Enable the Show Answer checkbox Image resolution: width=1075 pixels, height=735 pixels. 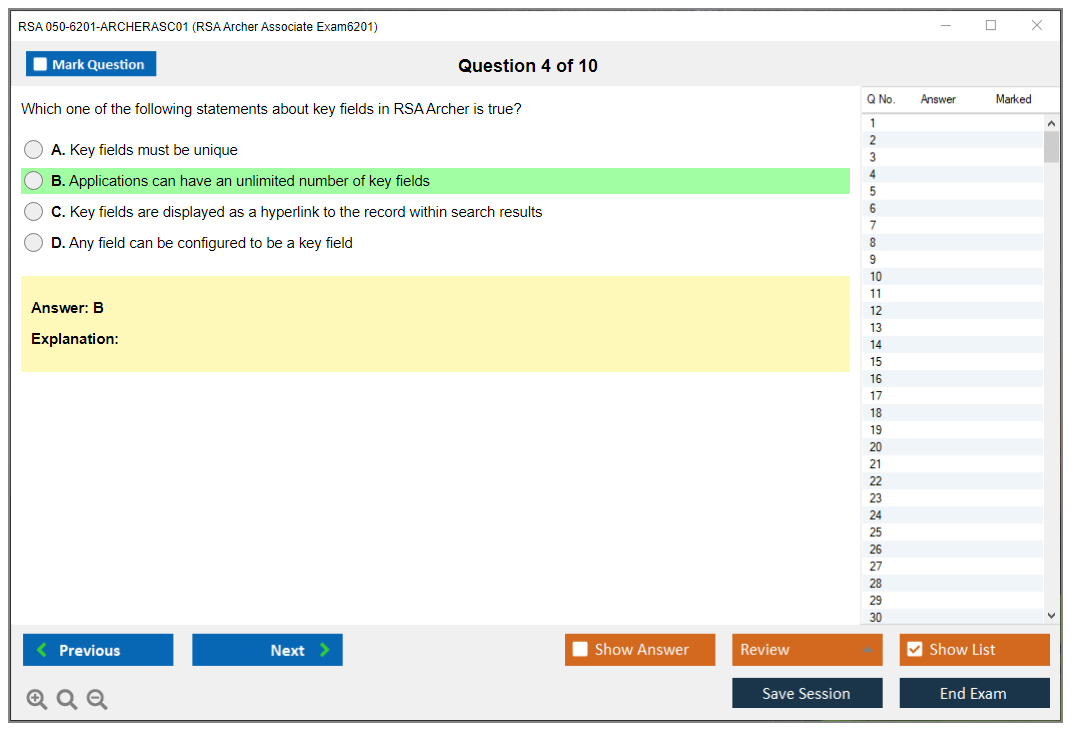point(580,650)
